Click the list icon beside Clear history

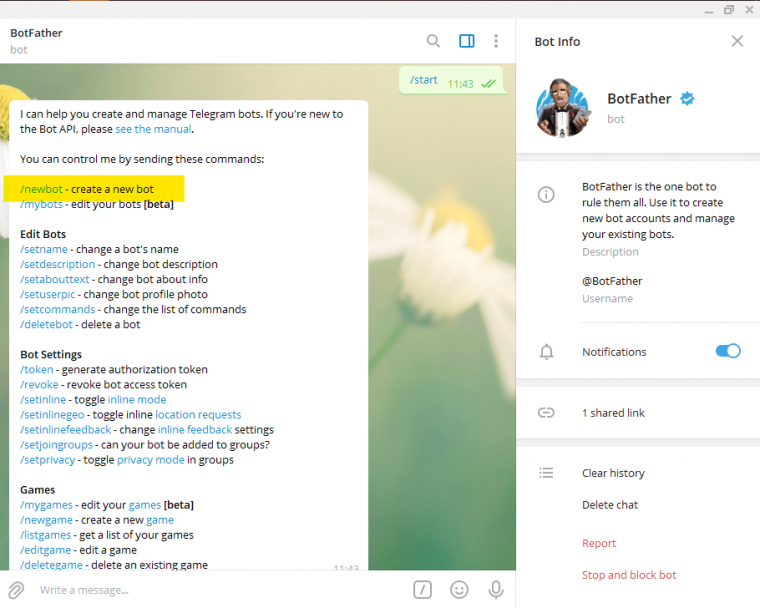click(546, 473)
